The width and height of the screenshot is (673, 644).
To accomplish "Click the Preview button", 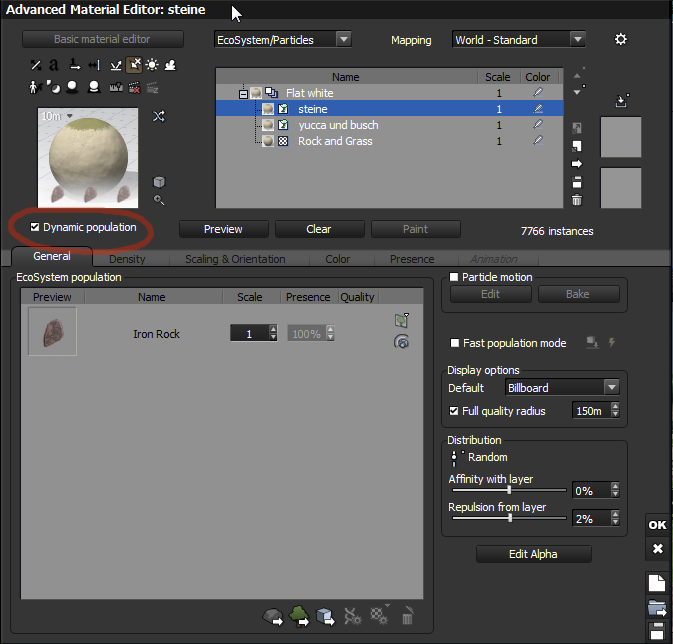I will [223, 229].
